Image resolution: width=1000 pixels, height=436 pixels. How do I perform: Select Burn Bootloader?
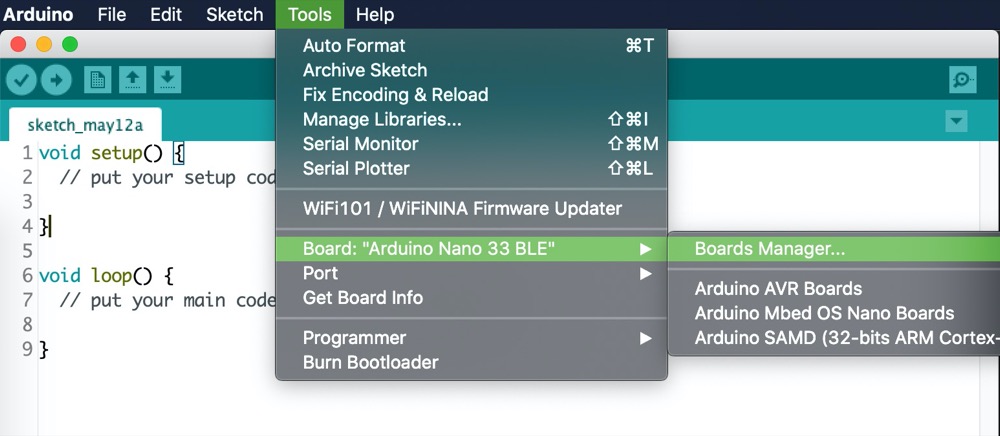coord(471,363)
